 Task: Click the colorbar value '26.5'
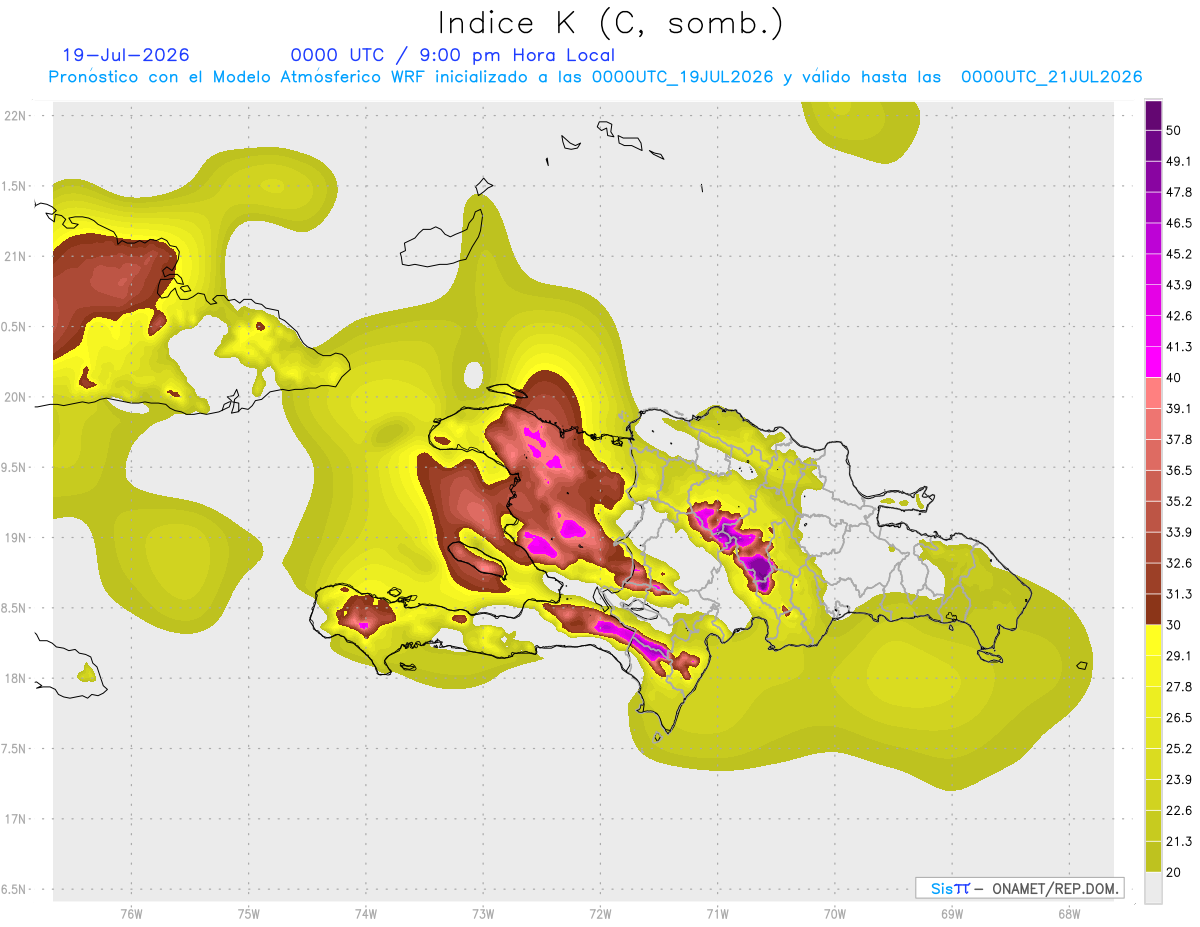point(1178,718)
